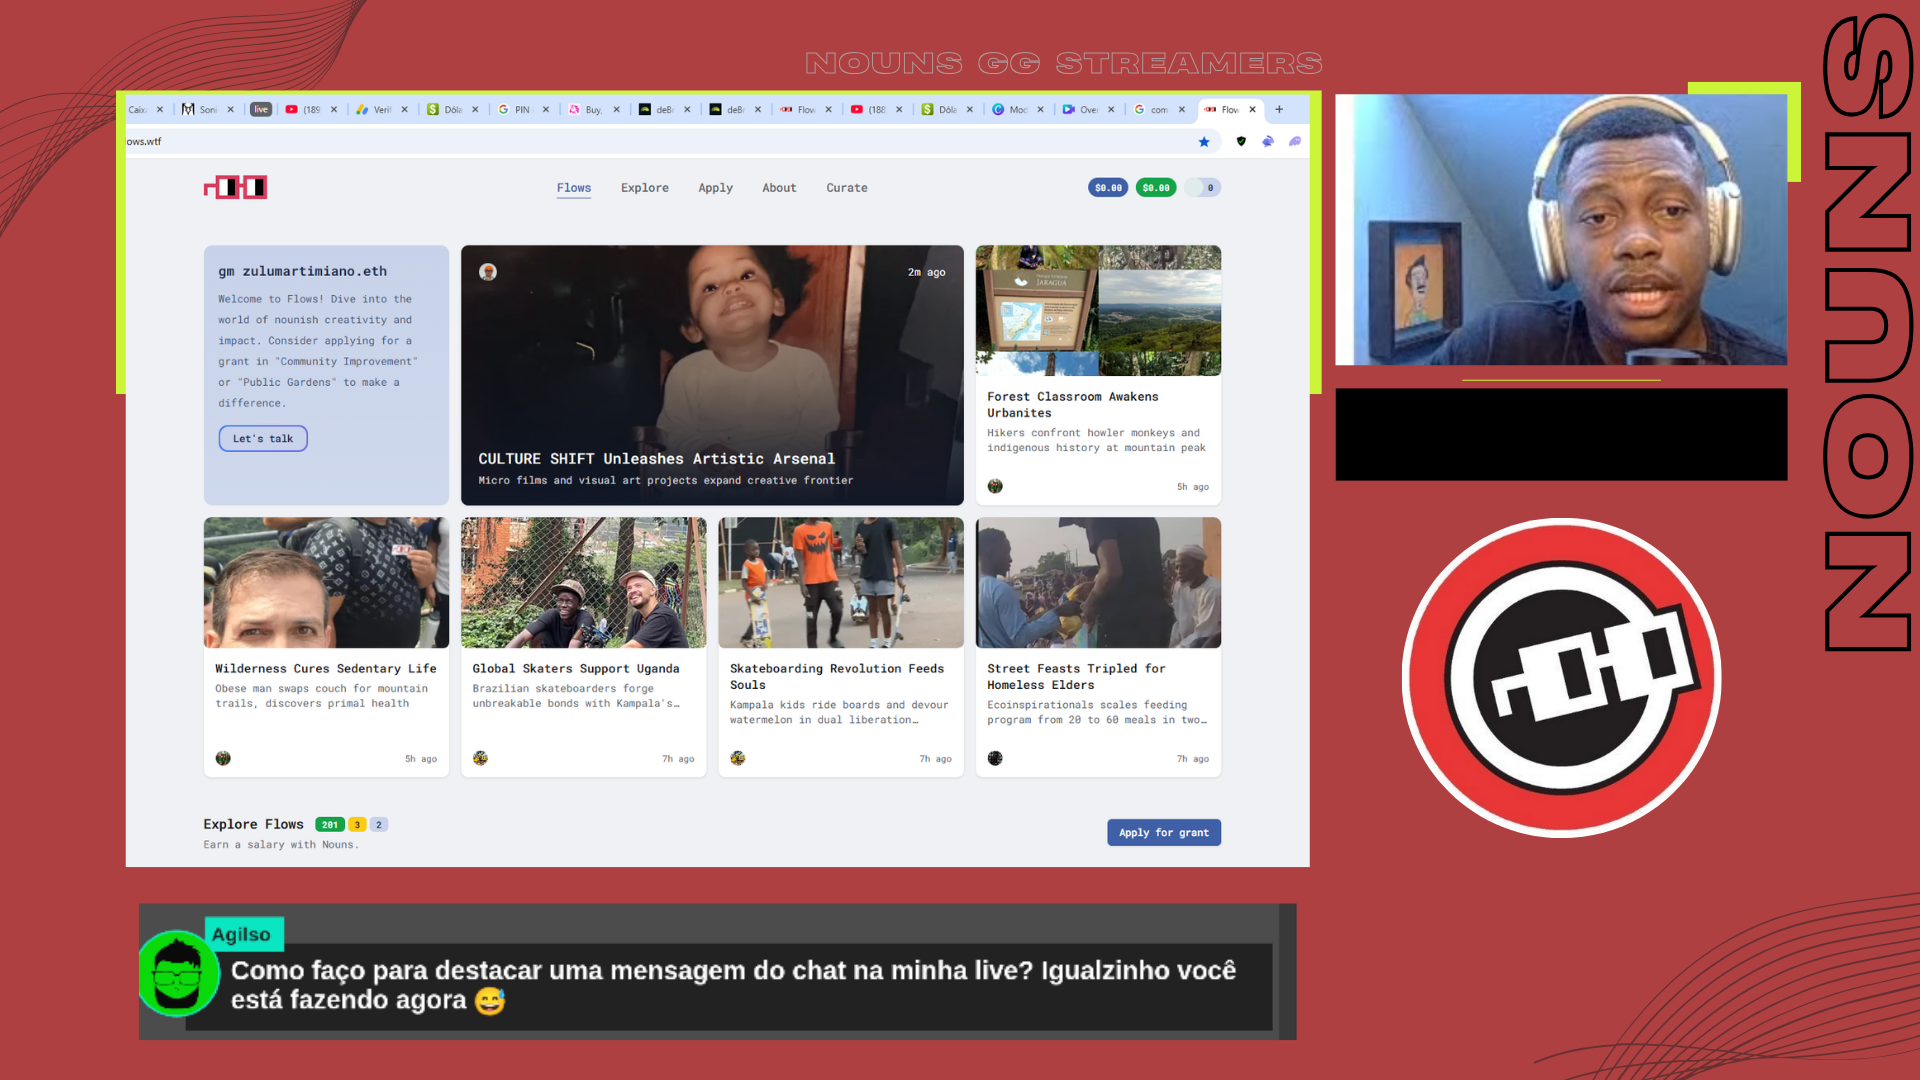Viewport: 1920px width, 1080px height.
Task: Click the yellow 3 flows badge
Action: (357, 825)
